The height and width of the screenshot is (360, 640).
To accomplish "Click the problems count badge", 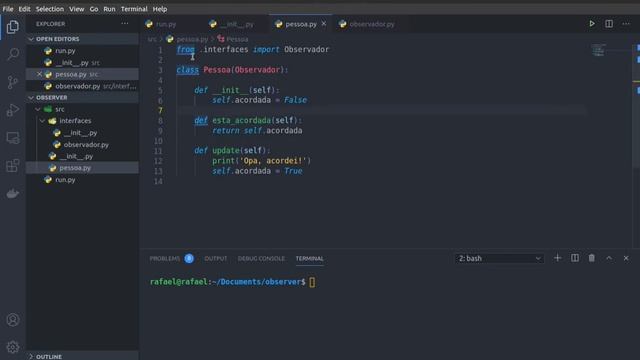I will (189, 258).
